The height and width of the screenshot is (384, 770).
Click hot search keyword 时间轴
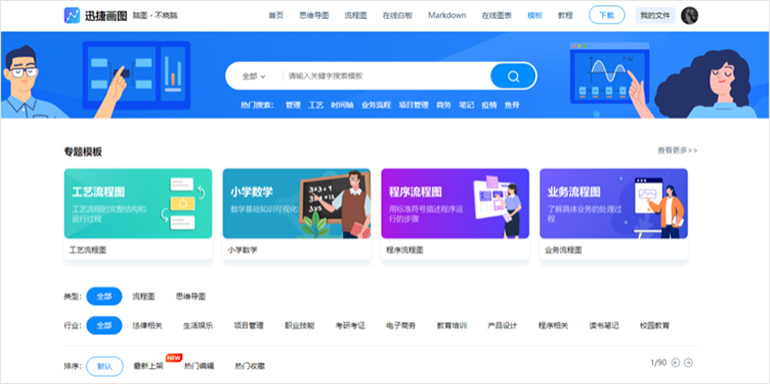click(x=342, y=105)
